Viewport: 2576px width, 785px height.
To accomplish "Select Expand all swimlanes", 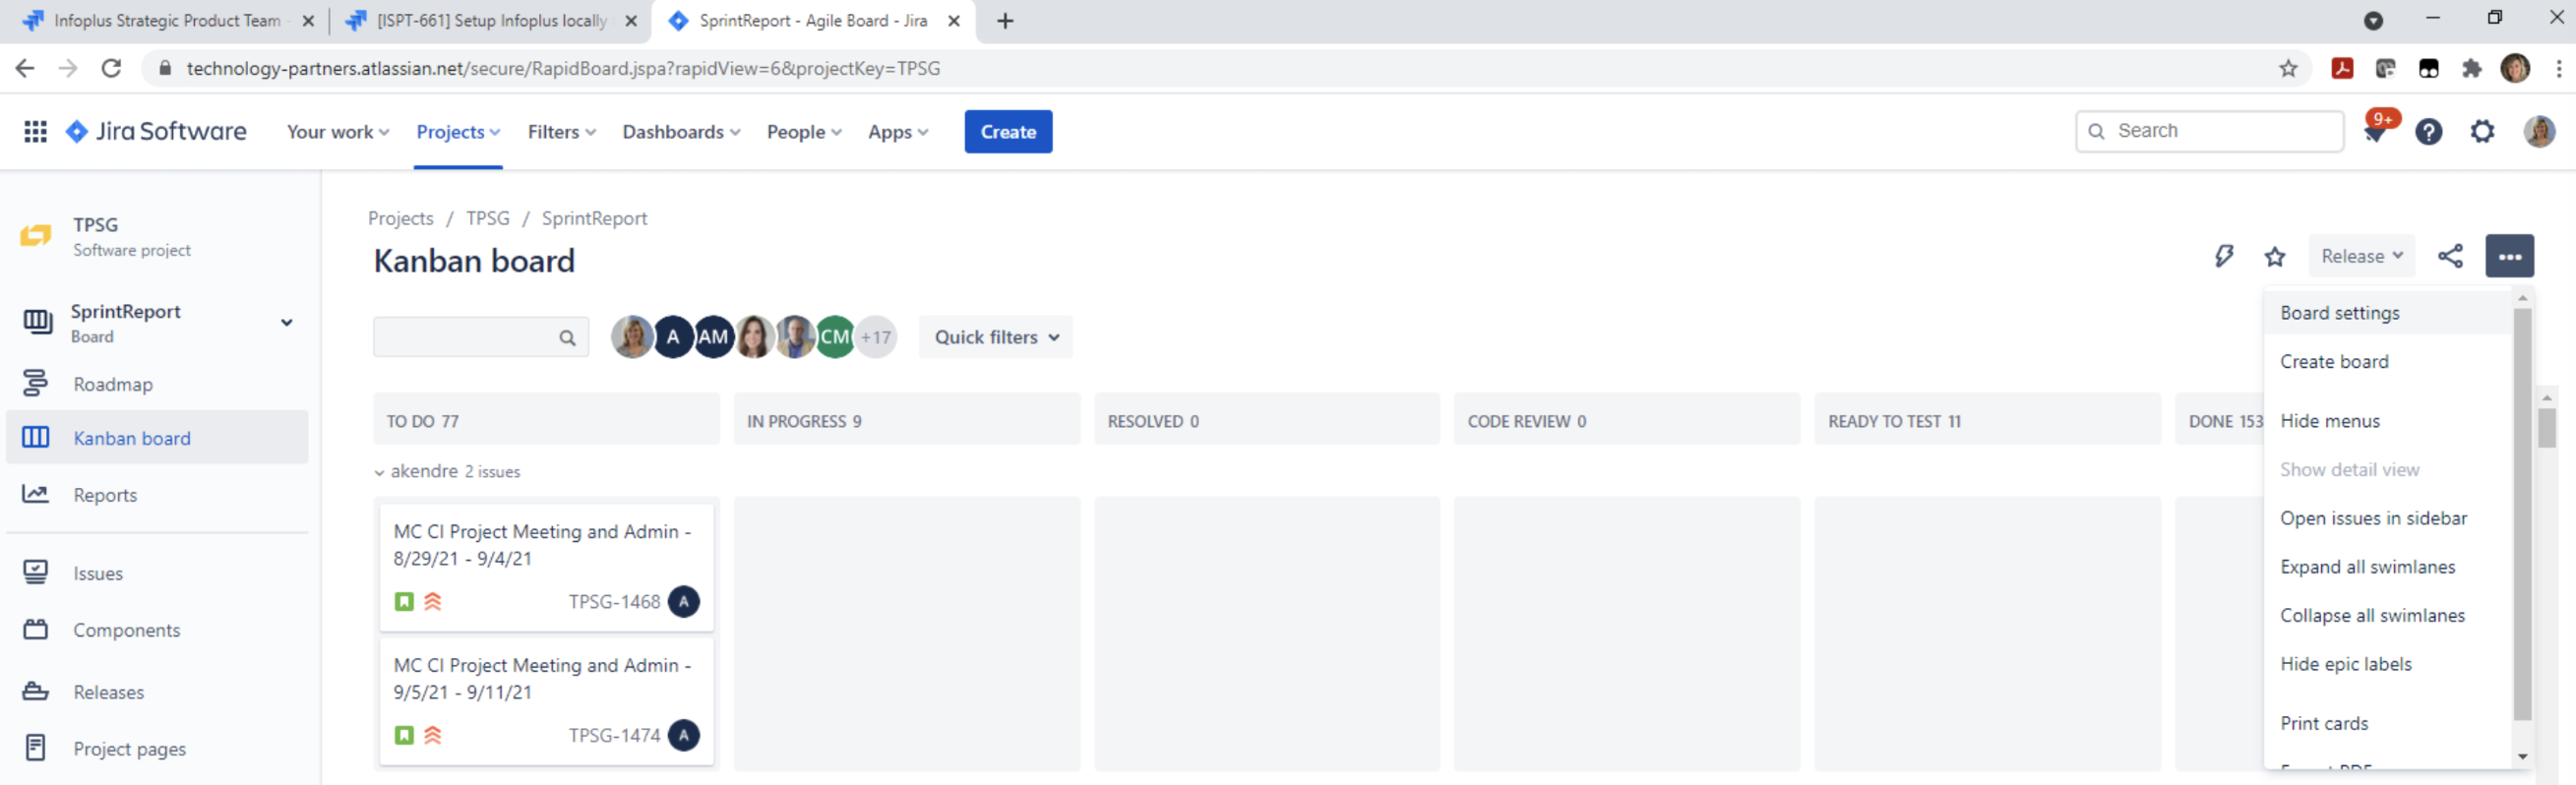I will (x=2388, y=567).
